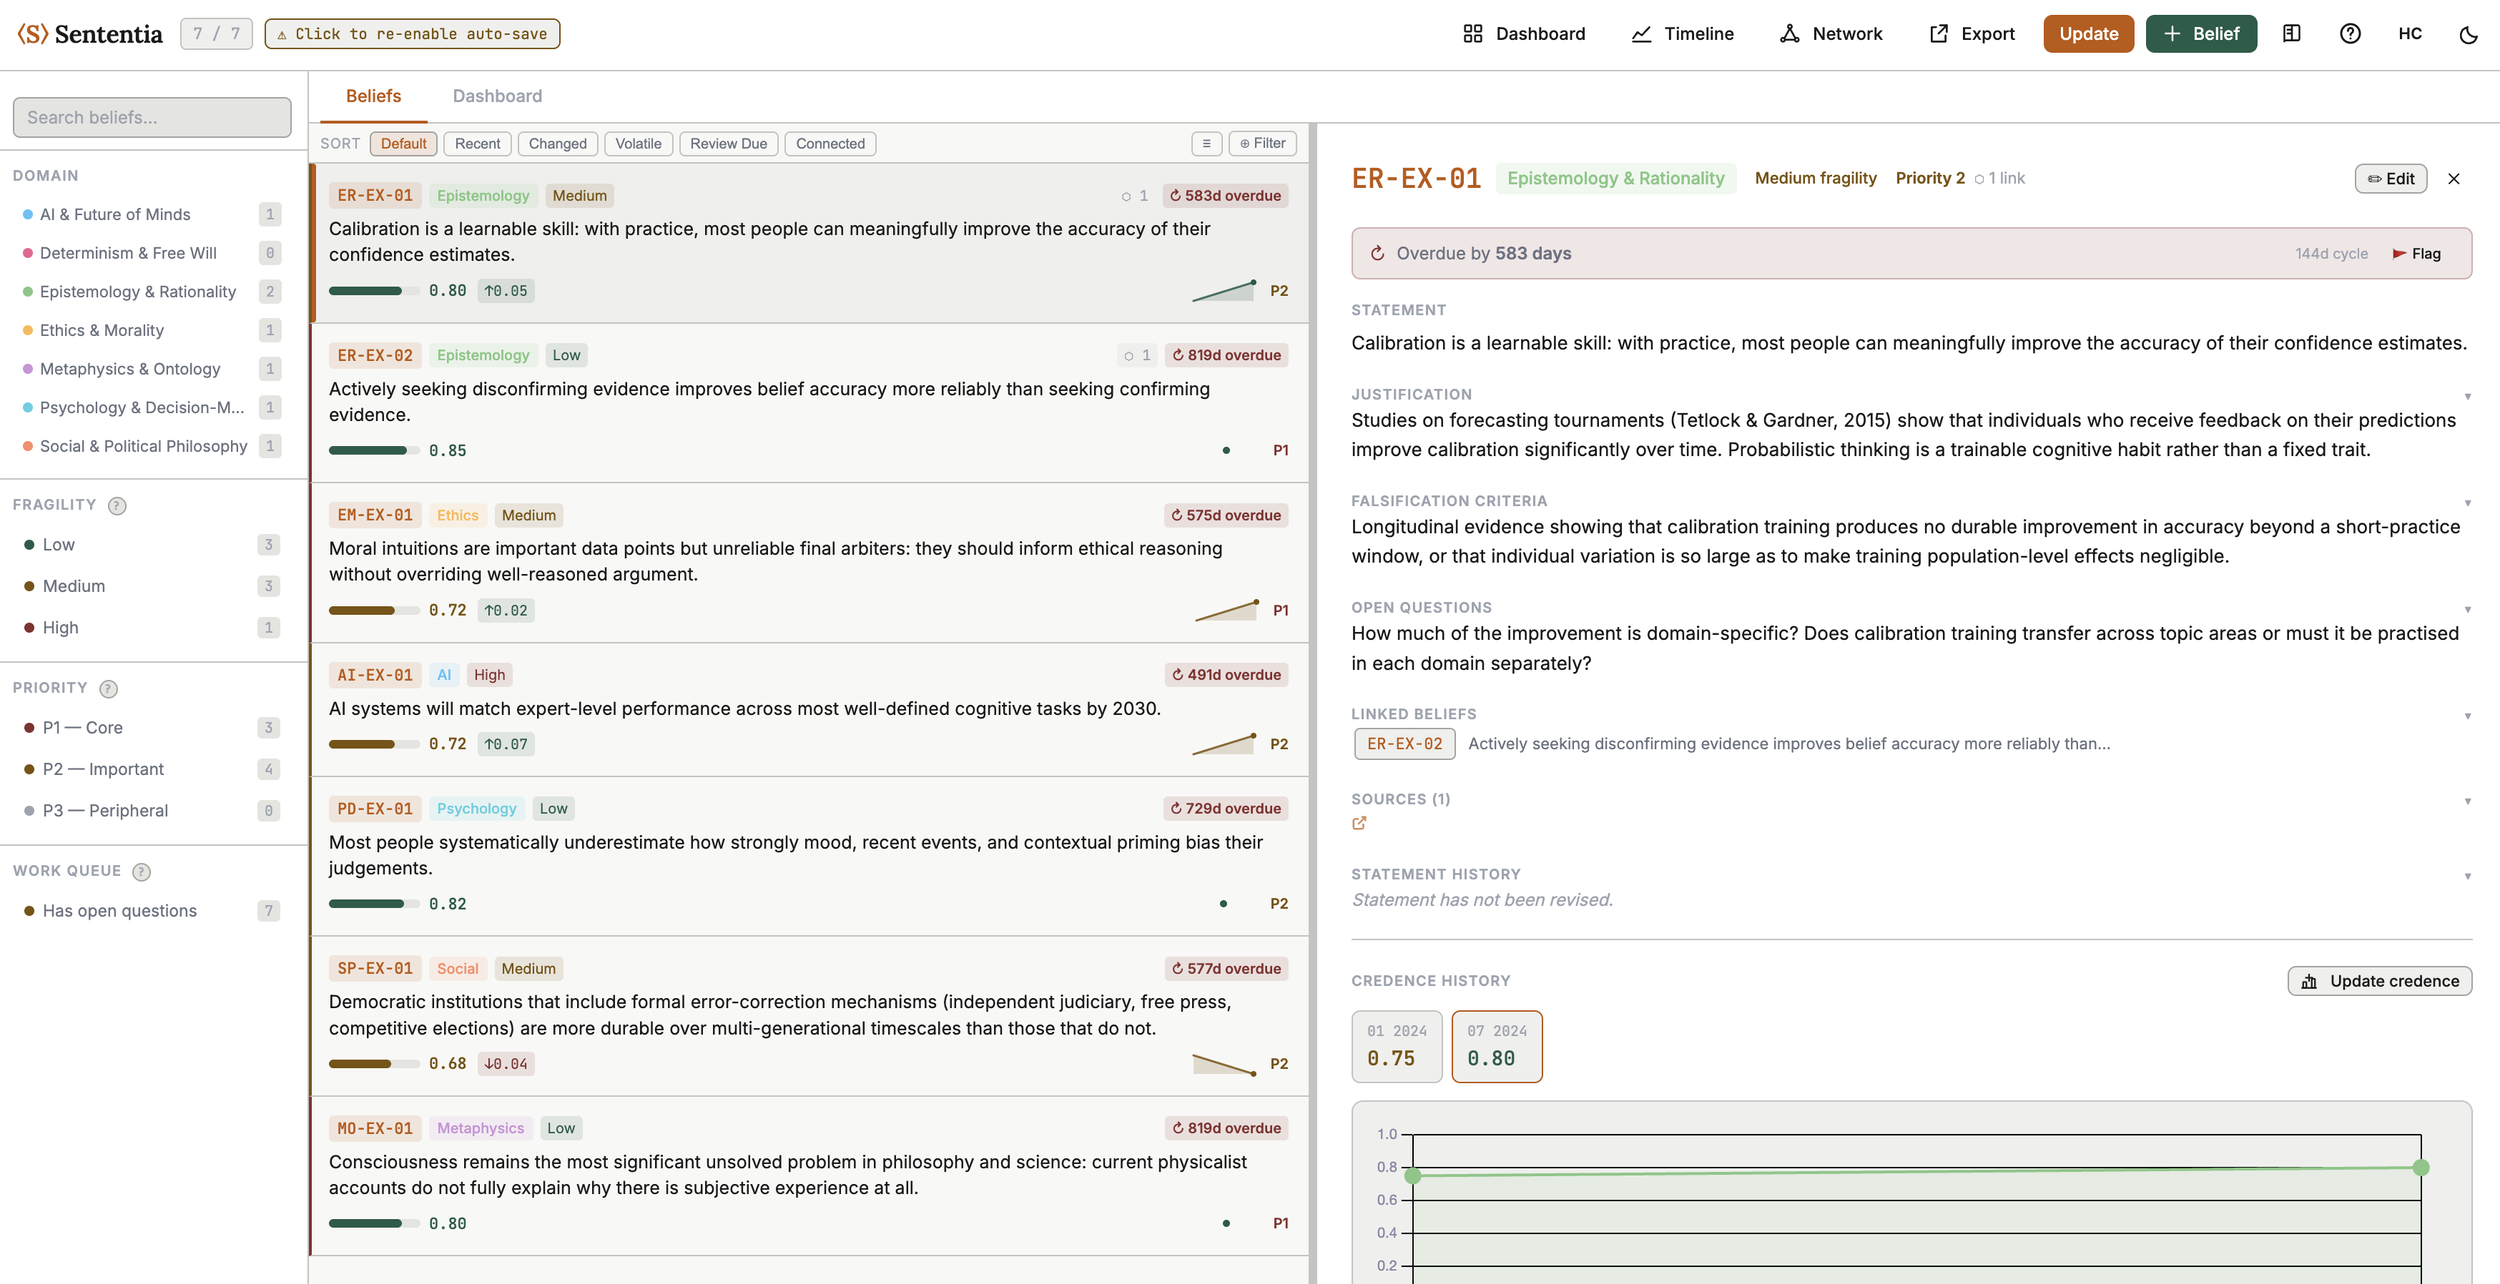
Task: Close the ER-EX-01 detail panel
Action: 2453,179
